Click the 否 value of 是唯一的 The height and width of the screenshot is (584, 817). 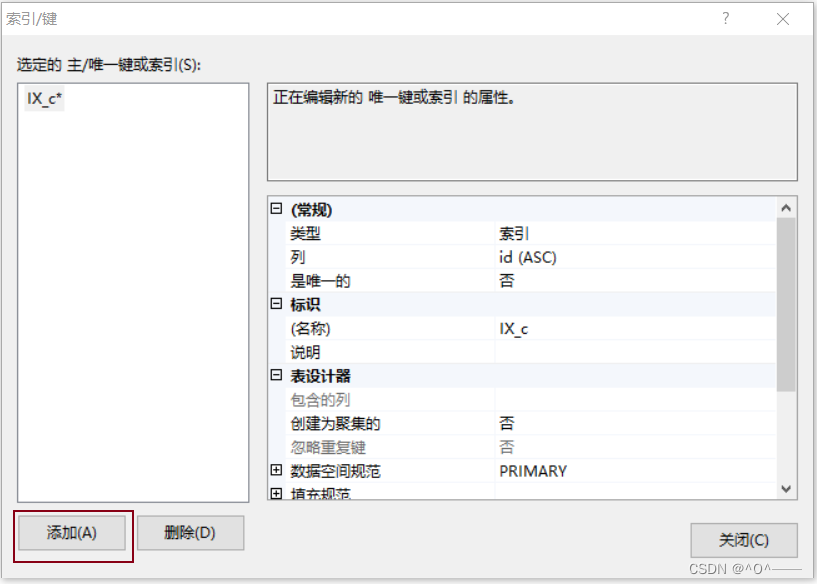pyautogui.click(x=507, y=281)
